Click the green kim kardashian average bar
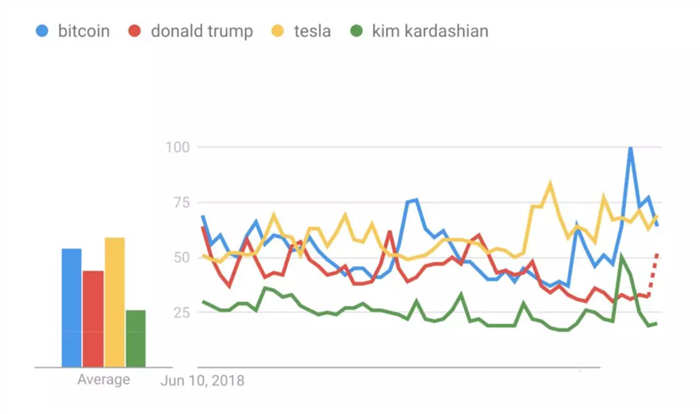The width and height of the screenshot is (700, 414). pyautogui.click(x=136, y=339)
